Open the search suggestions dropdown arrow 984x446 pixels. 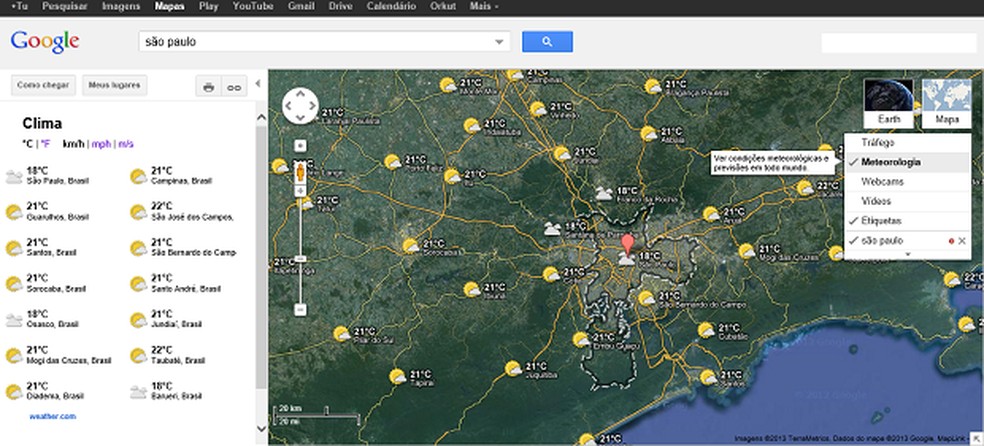click(499, 42)
